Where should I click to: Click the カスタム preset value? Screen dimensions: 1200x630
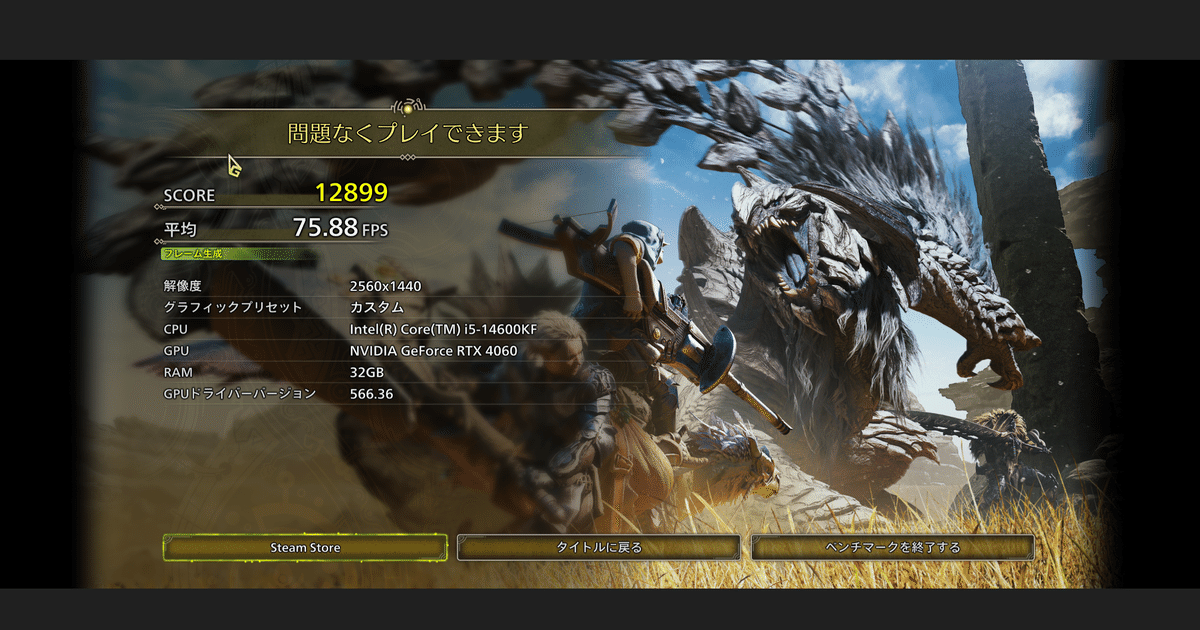point(377,308)
